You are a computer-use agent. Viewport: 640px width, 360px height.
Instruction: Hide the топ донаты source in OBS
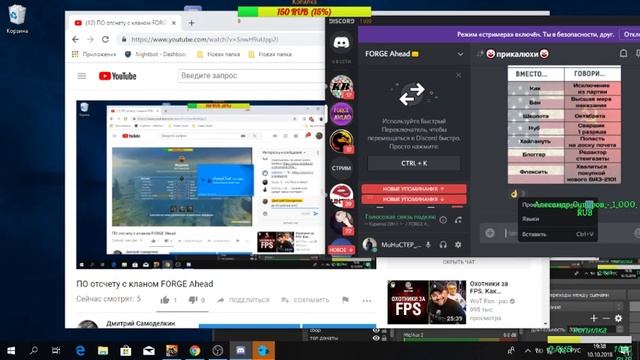coord(376,338)
